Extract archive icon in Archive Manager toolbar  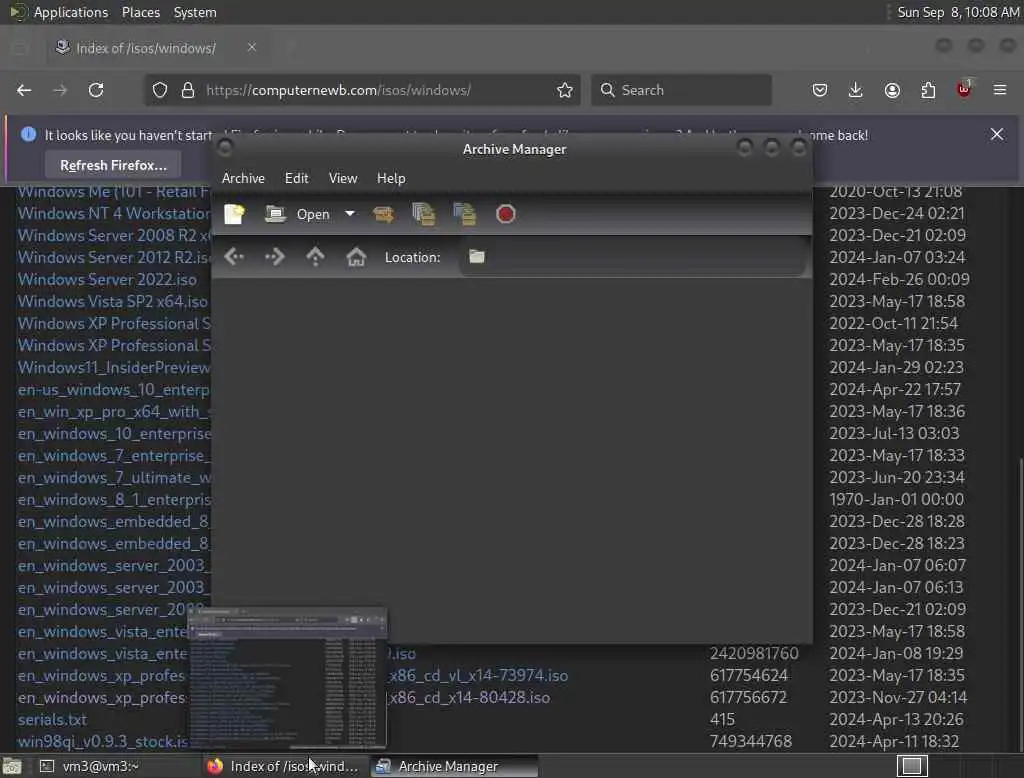(x=383, y=214)
